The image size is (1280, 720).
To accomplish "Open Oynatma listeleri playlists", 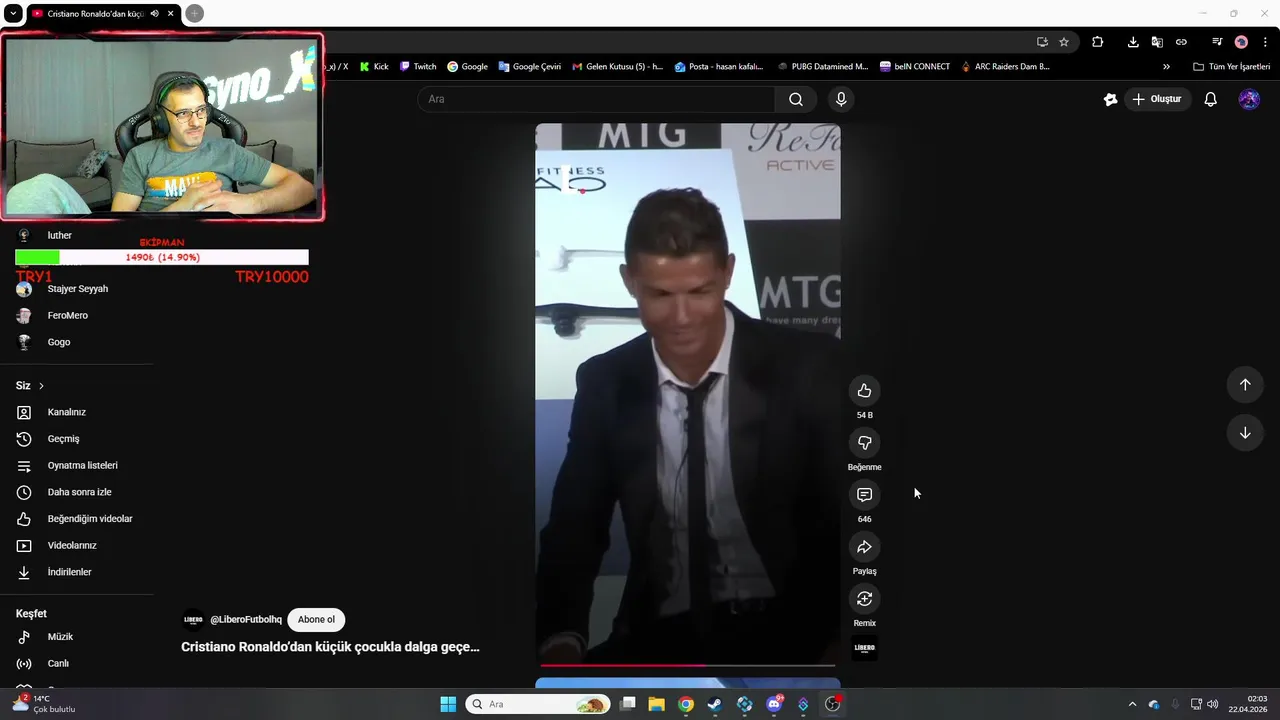I will (84, 466).
